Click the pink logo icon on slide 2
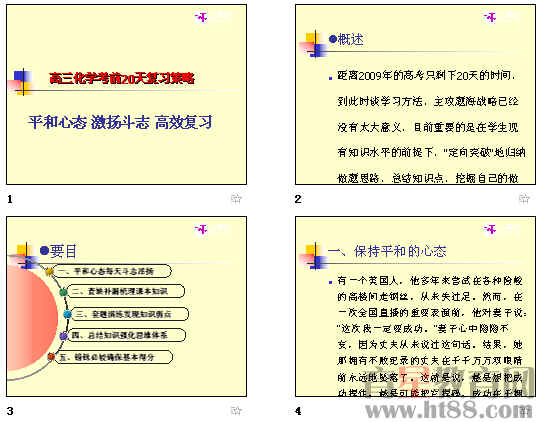The image size is (550, 422). point(490,17)
